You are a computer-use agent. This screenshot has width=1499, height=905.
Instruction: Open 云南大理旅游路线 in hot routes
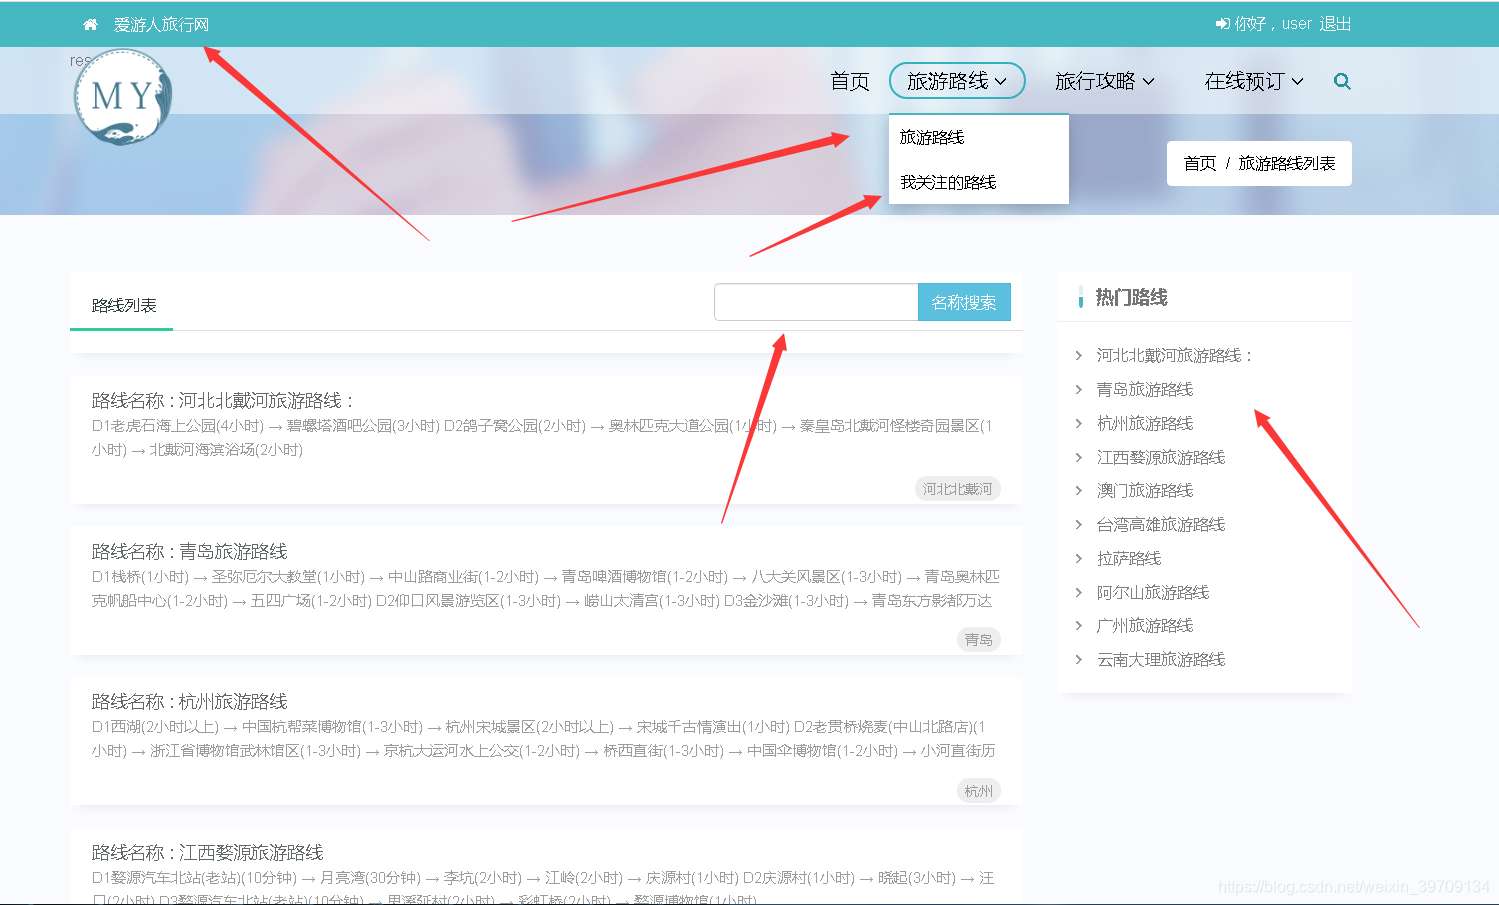pyautogui.click(x=1161, y=659)
